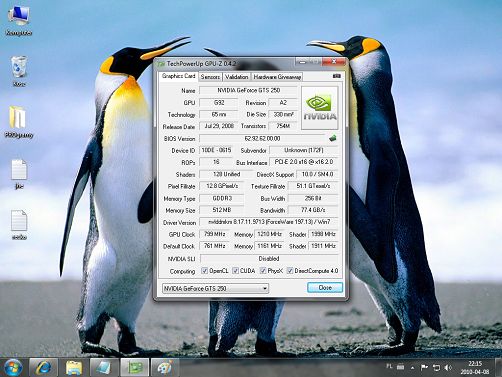Toggle the PhysX checkbox
This screenshot has width=502, height=377.
pyautogui.click(x=263, y=271)
